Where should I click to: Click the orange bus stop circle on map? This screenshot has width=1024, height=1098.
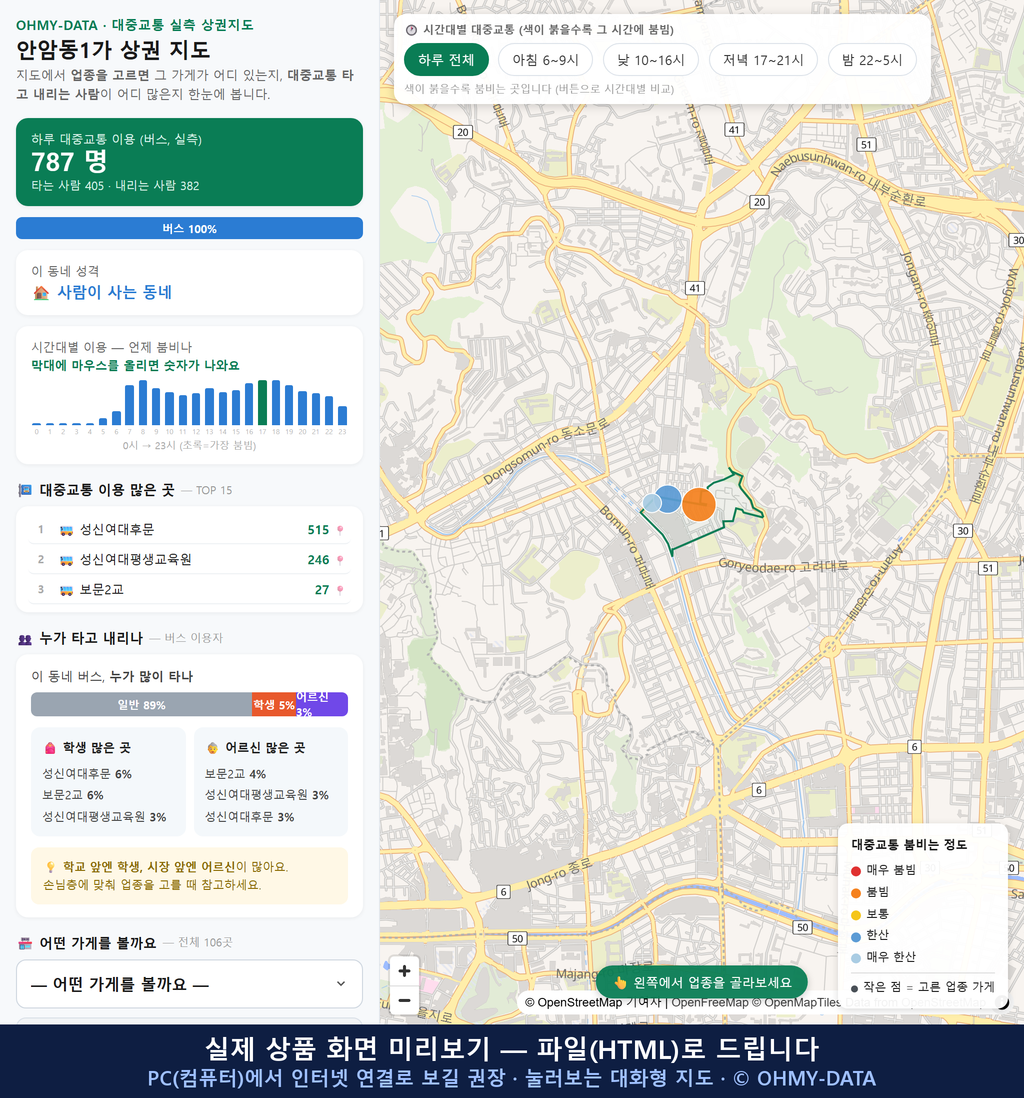[698, 504]
